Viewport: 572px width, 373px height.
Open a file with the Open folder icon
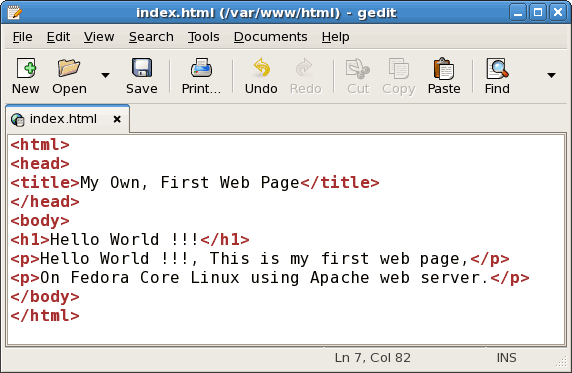point(69,68)
